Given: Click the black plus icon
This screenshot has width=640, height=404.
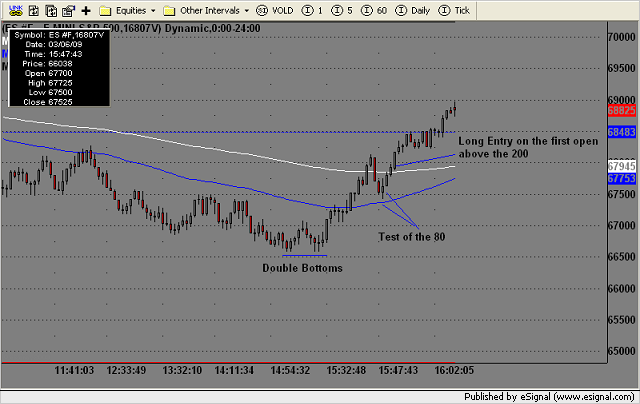Looking at the screenshot, I should [x=86, y=11].
